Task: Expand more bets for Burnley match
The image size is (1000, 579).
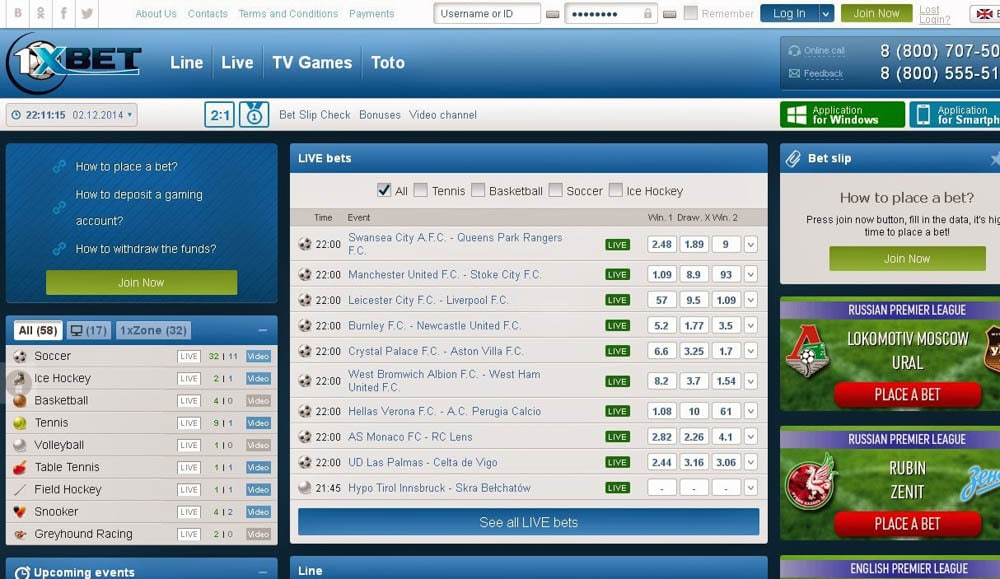Action: tap(751, 326)
